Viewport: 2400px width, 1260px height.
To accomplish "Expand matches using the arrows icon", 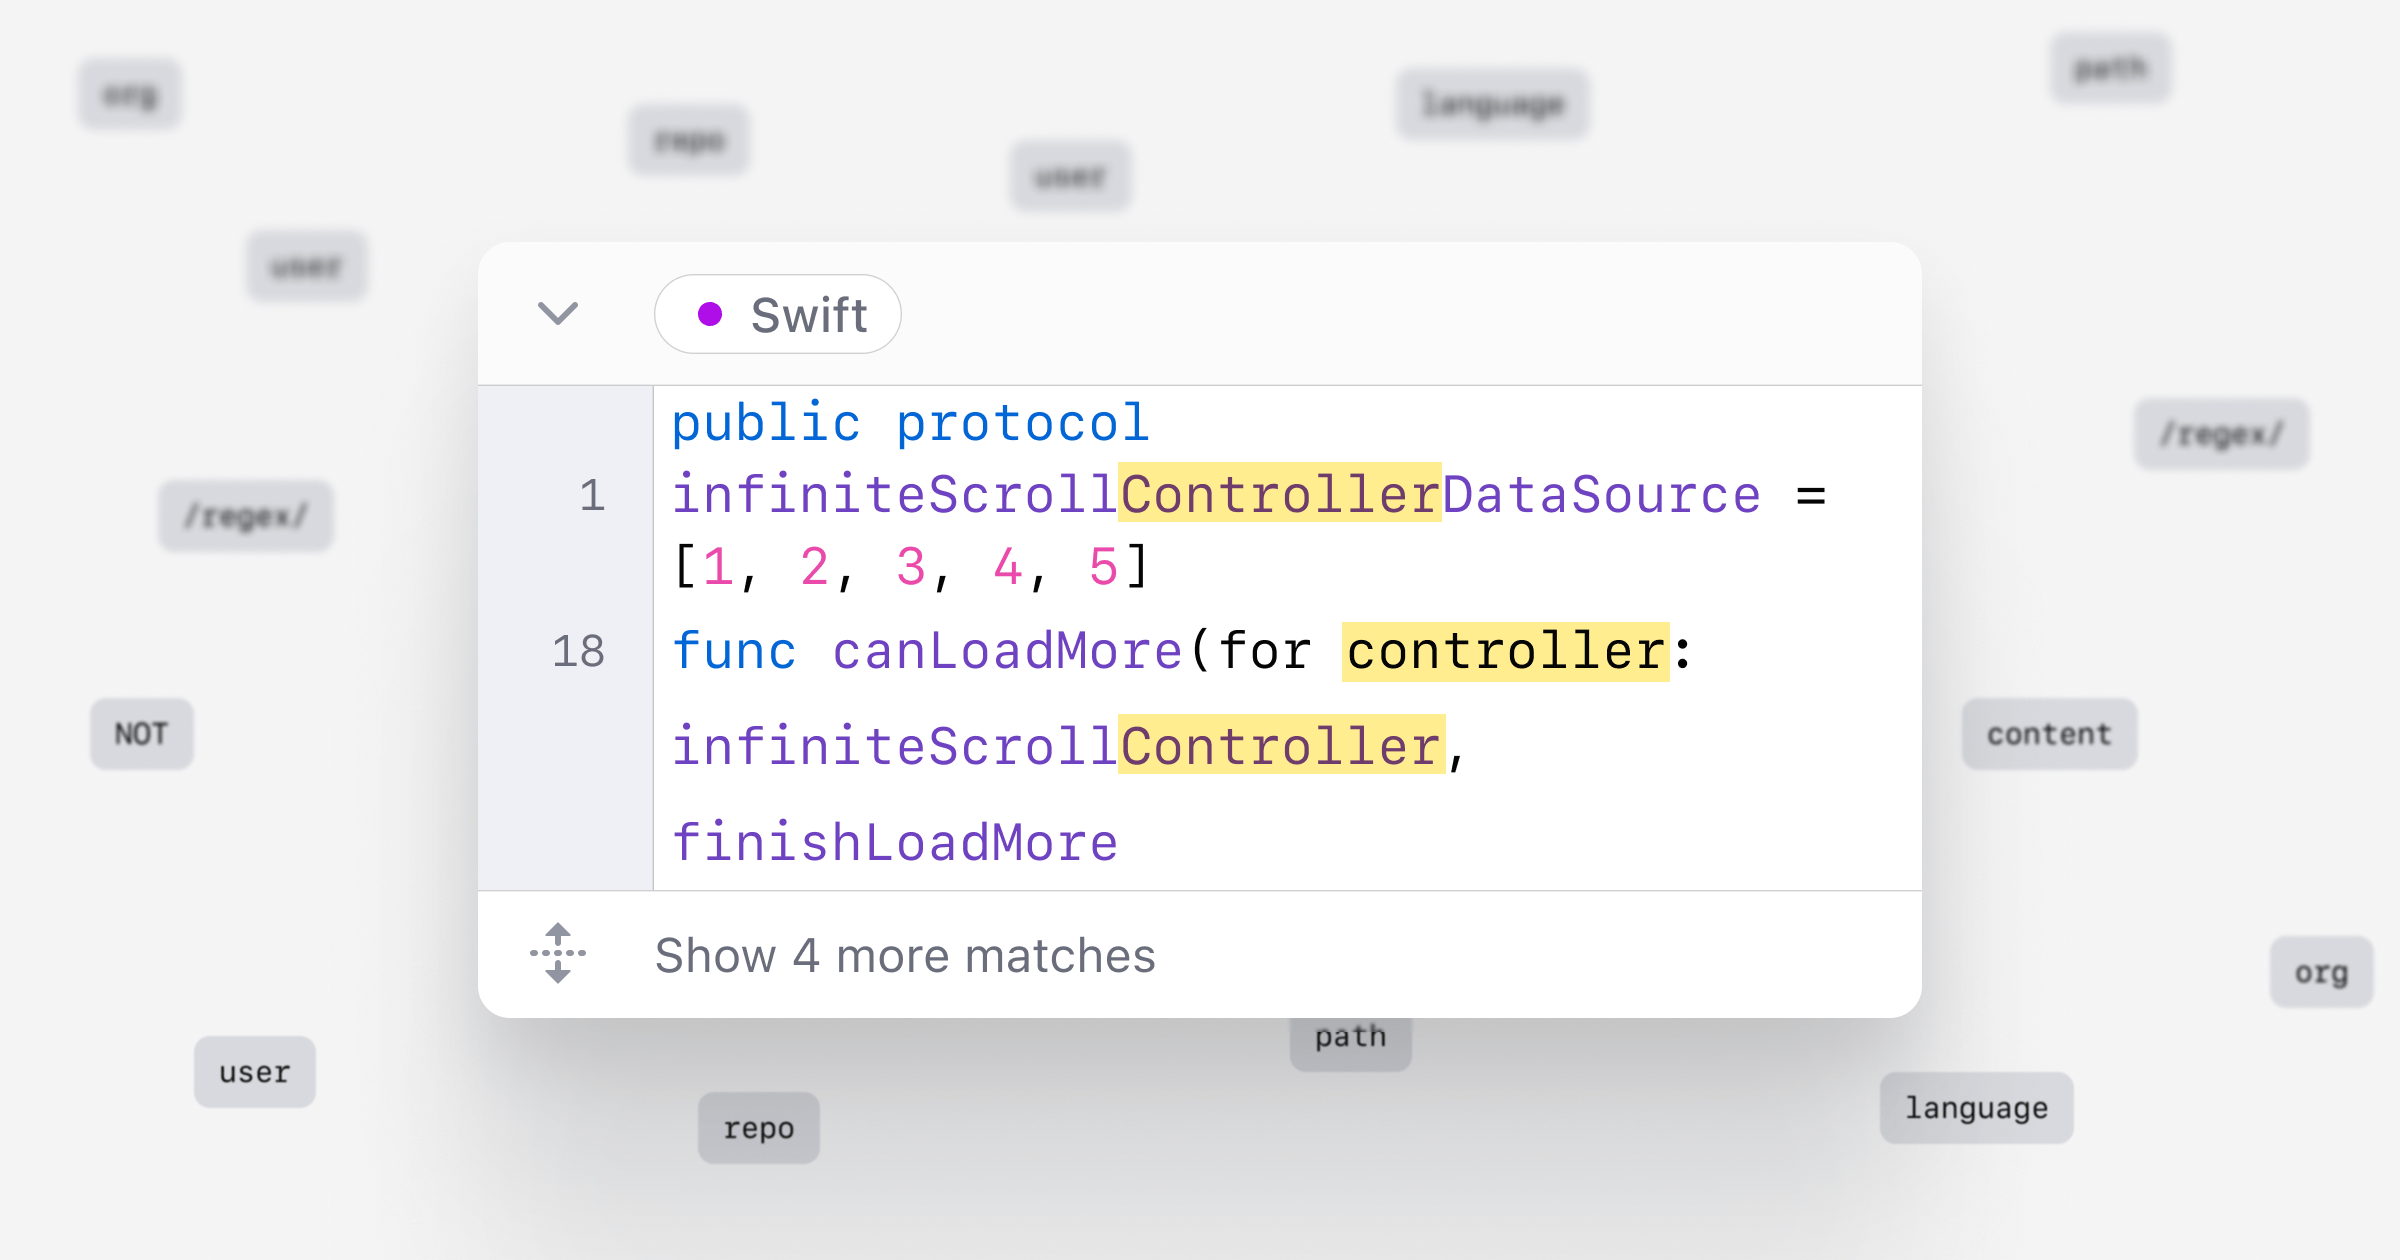I will (558, 954).
